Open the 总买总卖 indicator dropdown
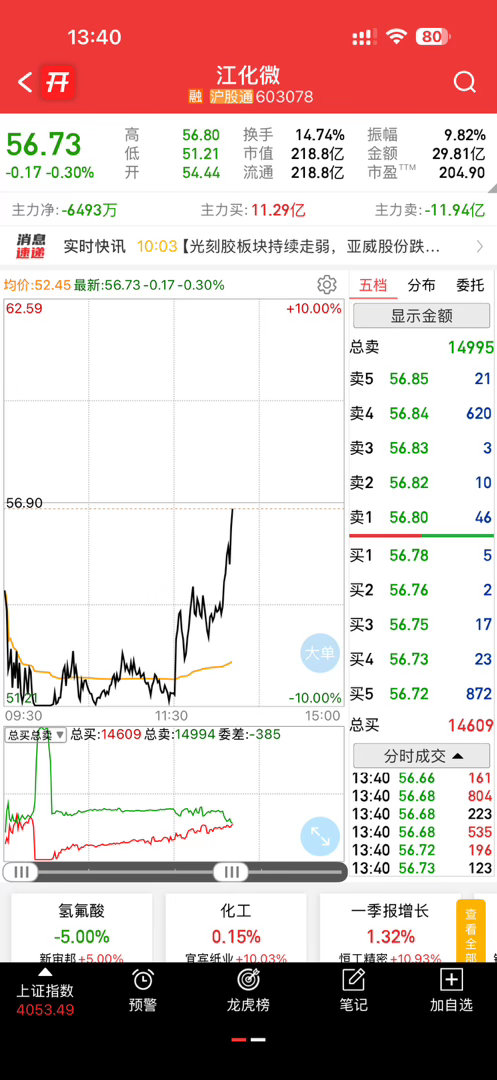 pyautogui.click(x=36, y=734)
